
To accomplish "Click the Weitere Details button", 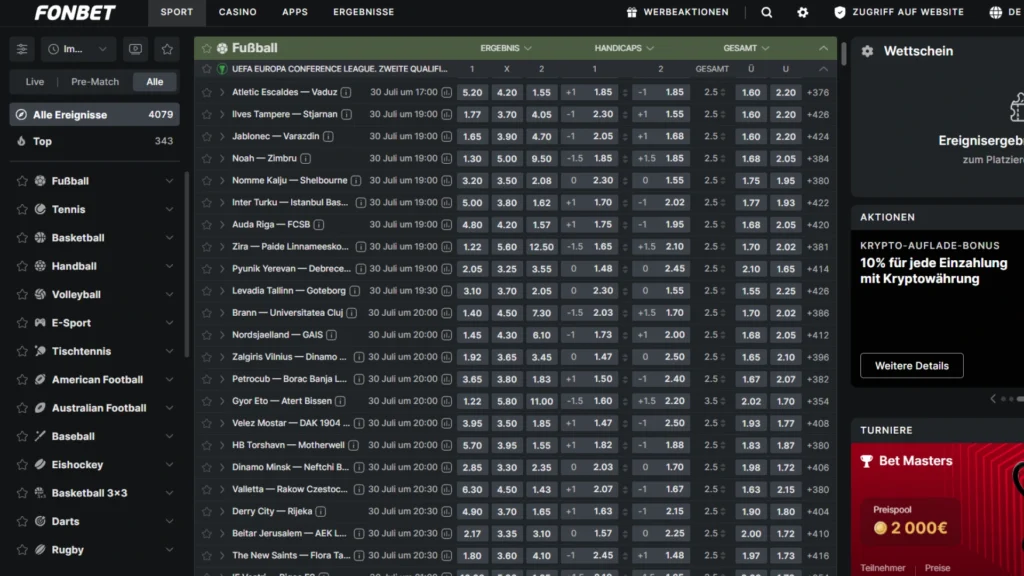I will pyautogui.click(x=911, y=366).
